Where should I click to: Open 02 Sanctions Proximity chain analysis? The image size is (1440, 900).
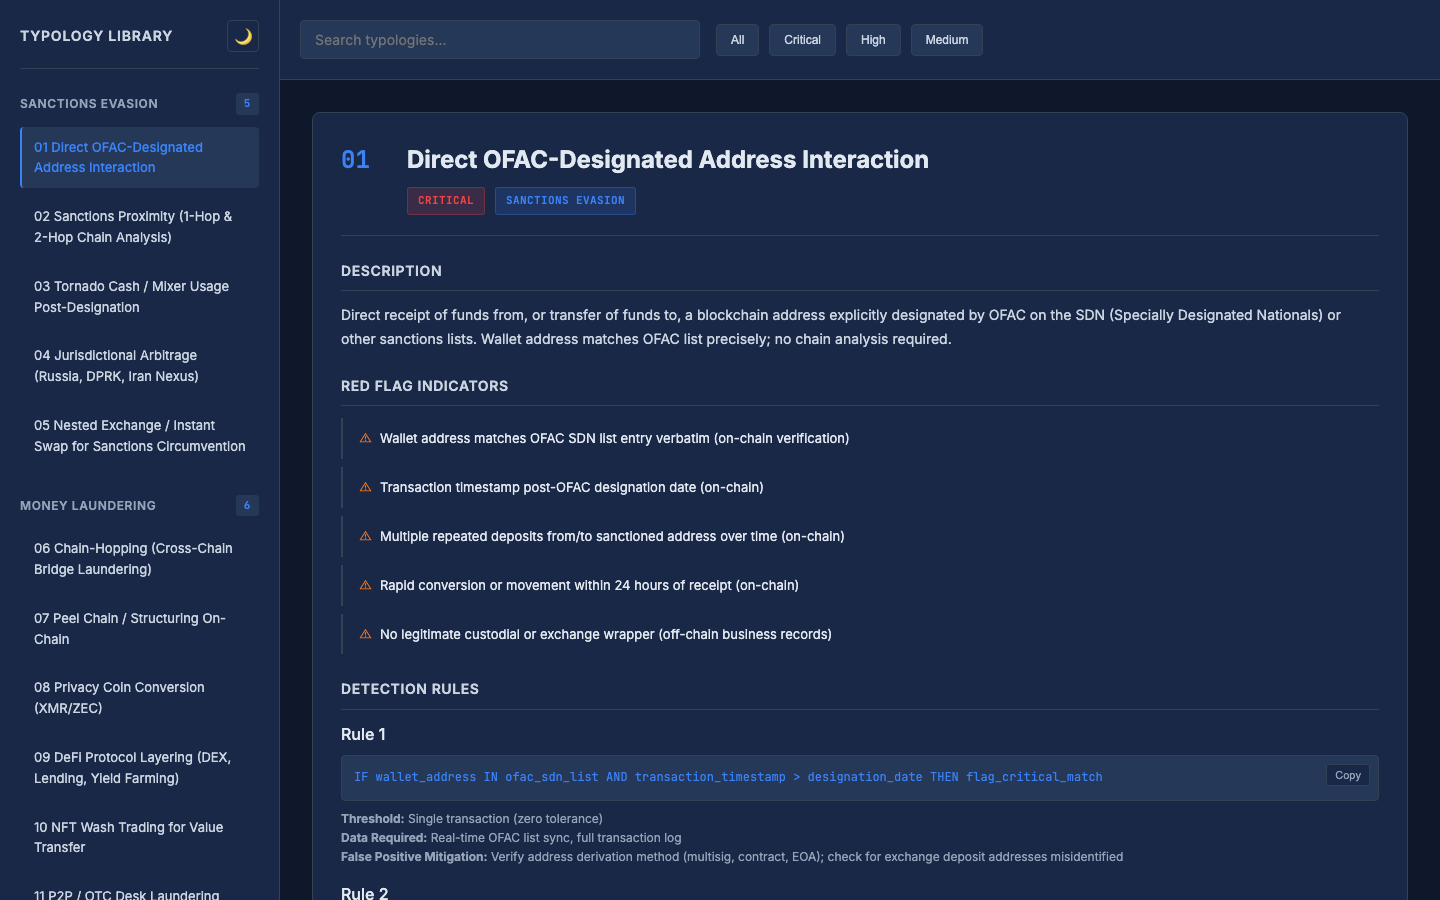coord(139,227)
